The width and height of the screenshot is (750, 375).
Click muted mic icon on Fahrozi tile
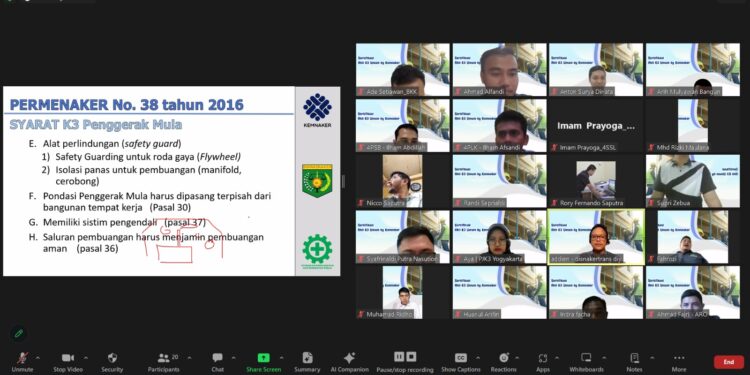[651, 259]
